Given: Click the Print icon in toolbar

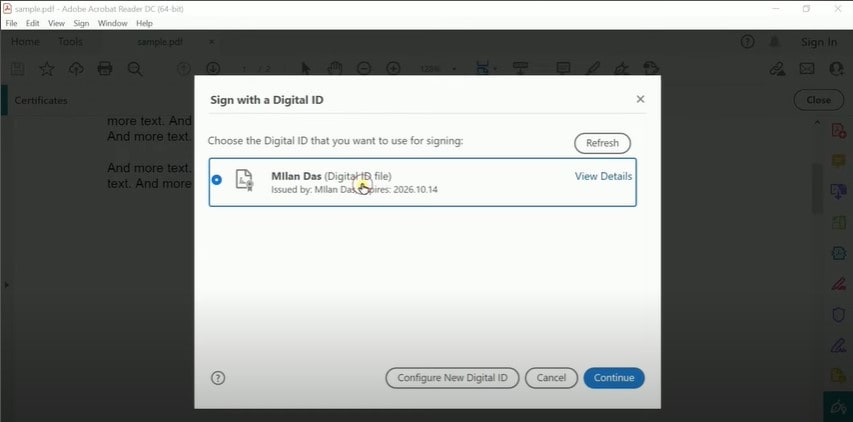Looking at the screenshot, I should pos(104,69).
